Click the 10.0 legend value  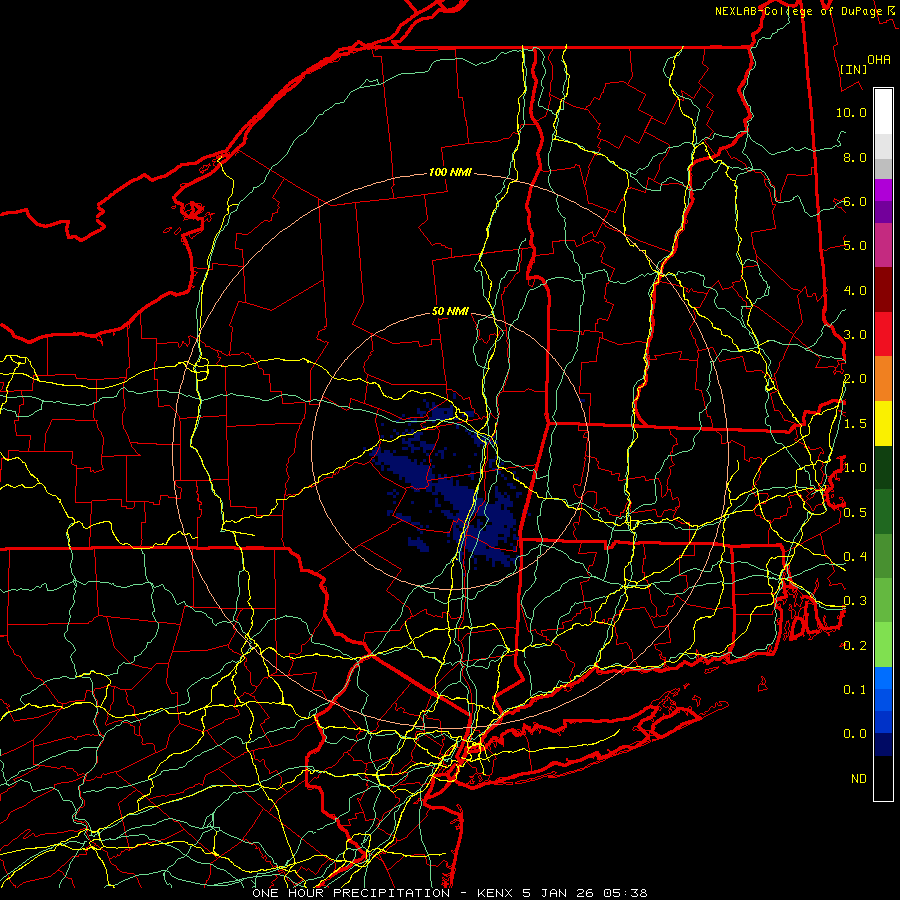[851, 112]
